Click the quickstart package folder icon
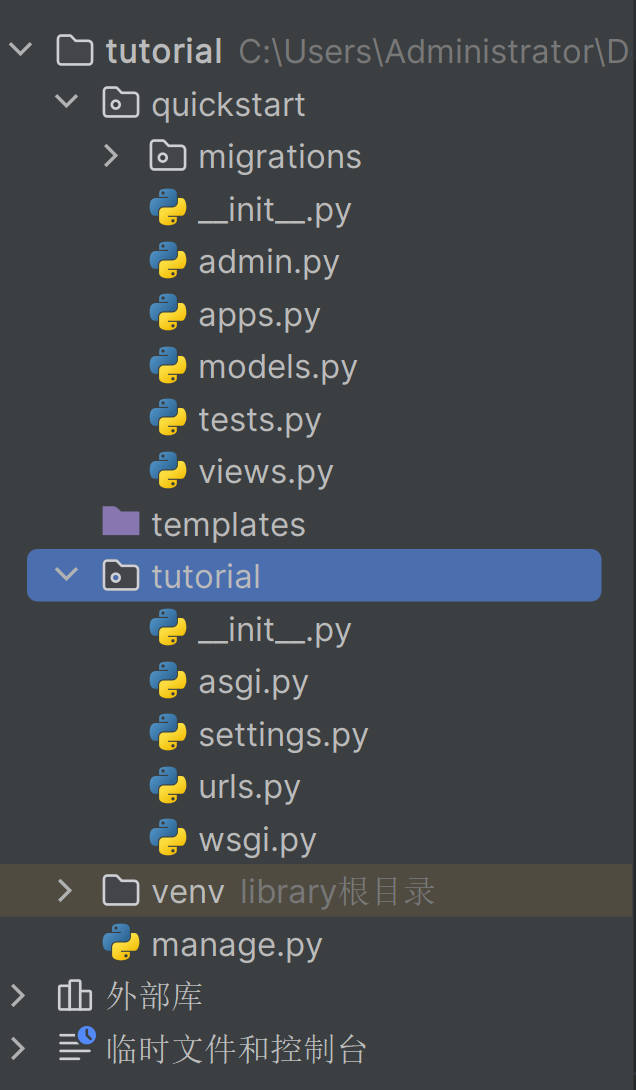 (x=120, y=104)
